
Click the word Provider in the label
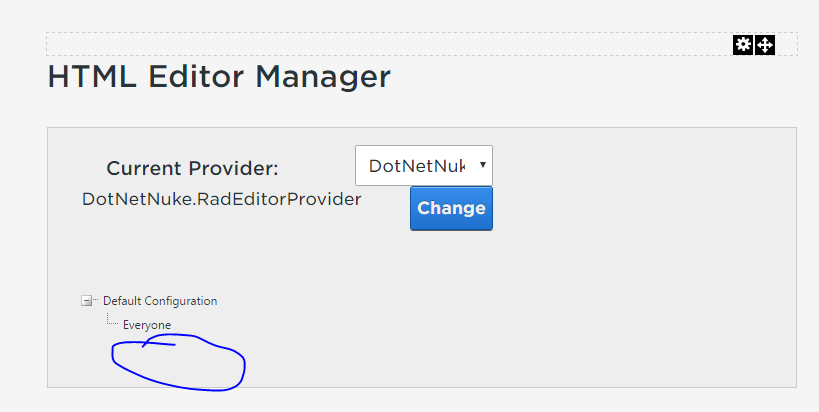point(233,169)
